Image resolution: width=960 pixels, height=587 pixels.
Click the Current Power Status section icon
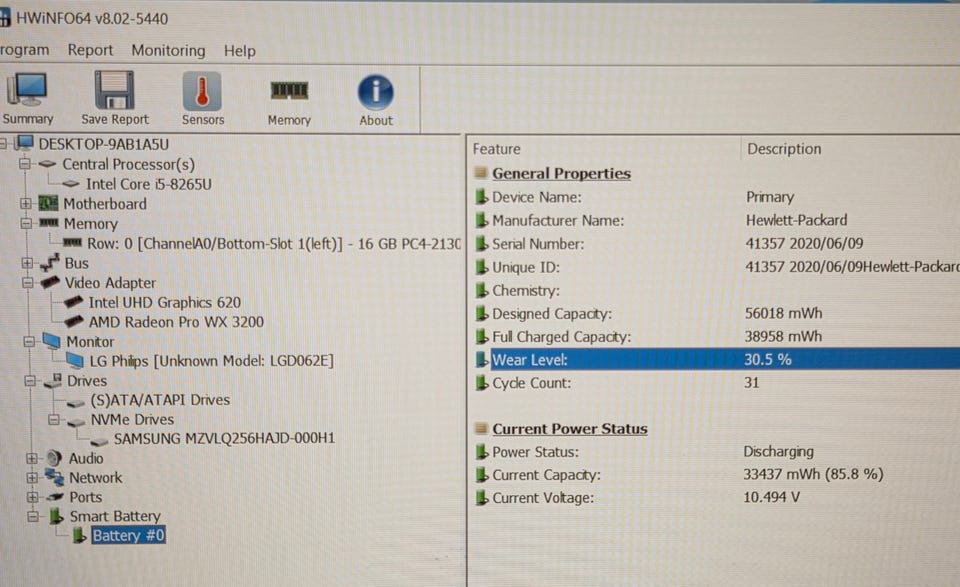coord(481,428)
